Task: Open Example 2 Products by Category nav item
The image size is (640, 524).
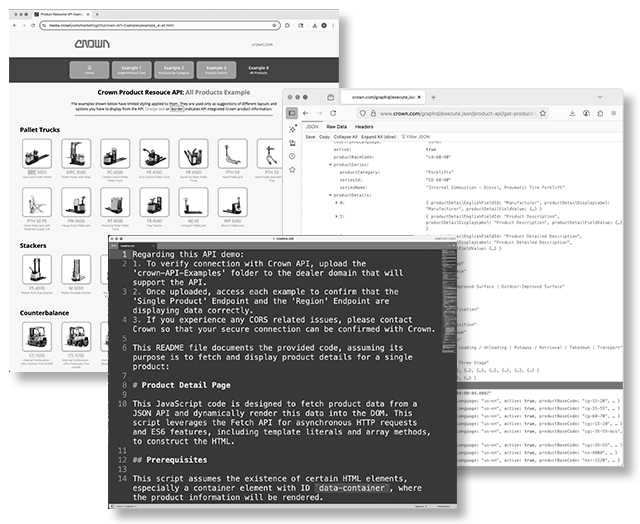Action: tap(174, 70)
